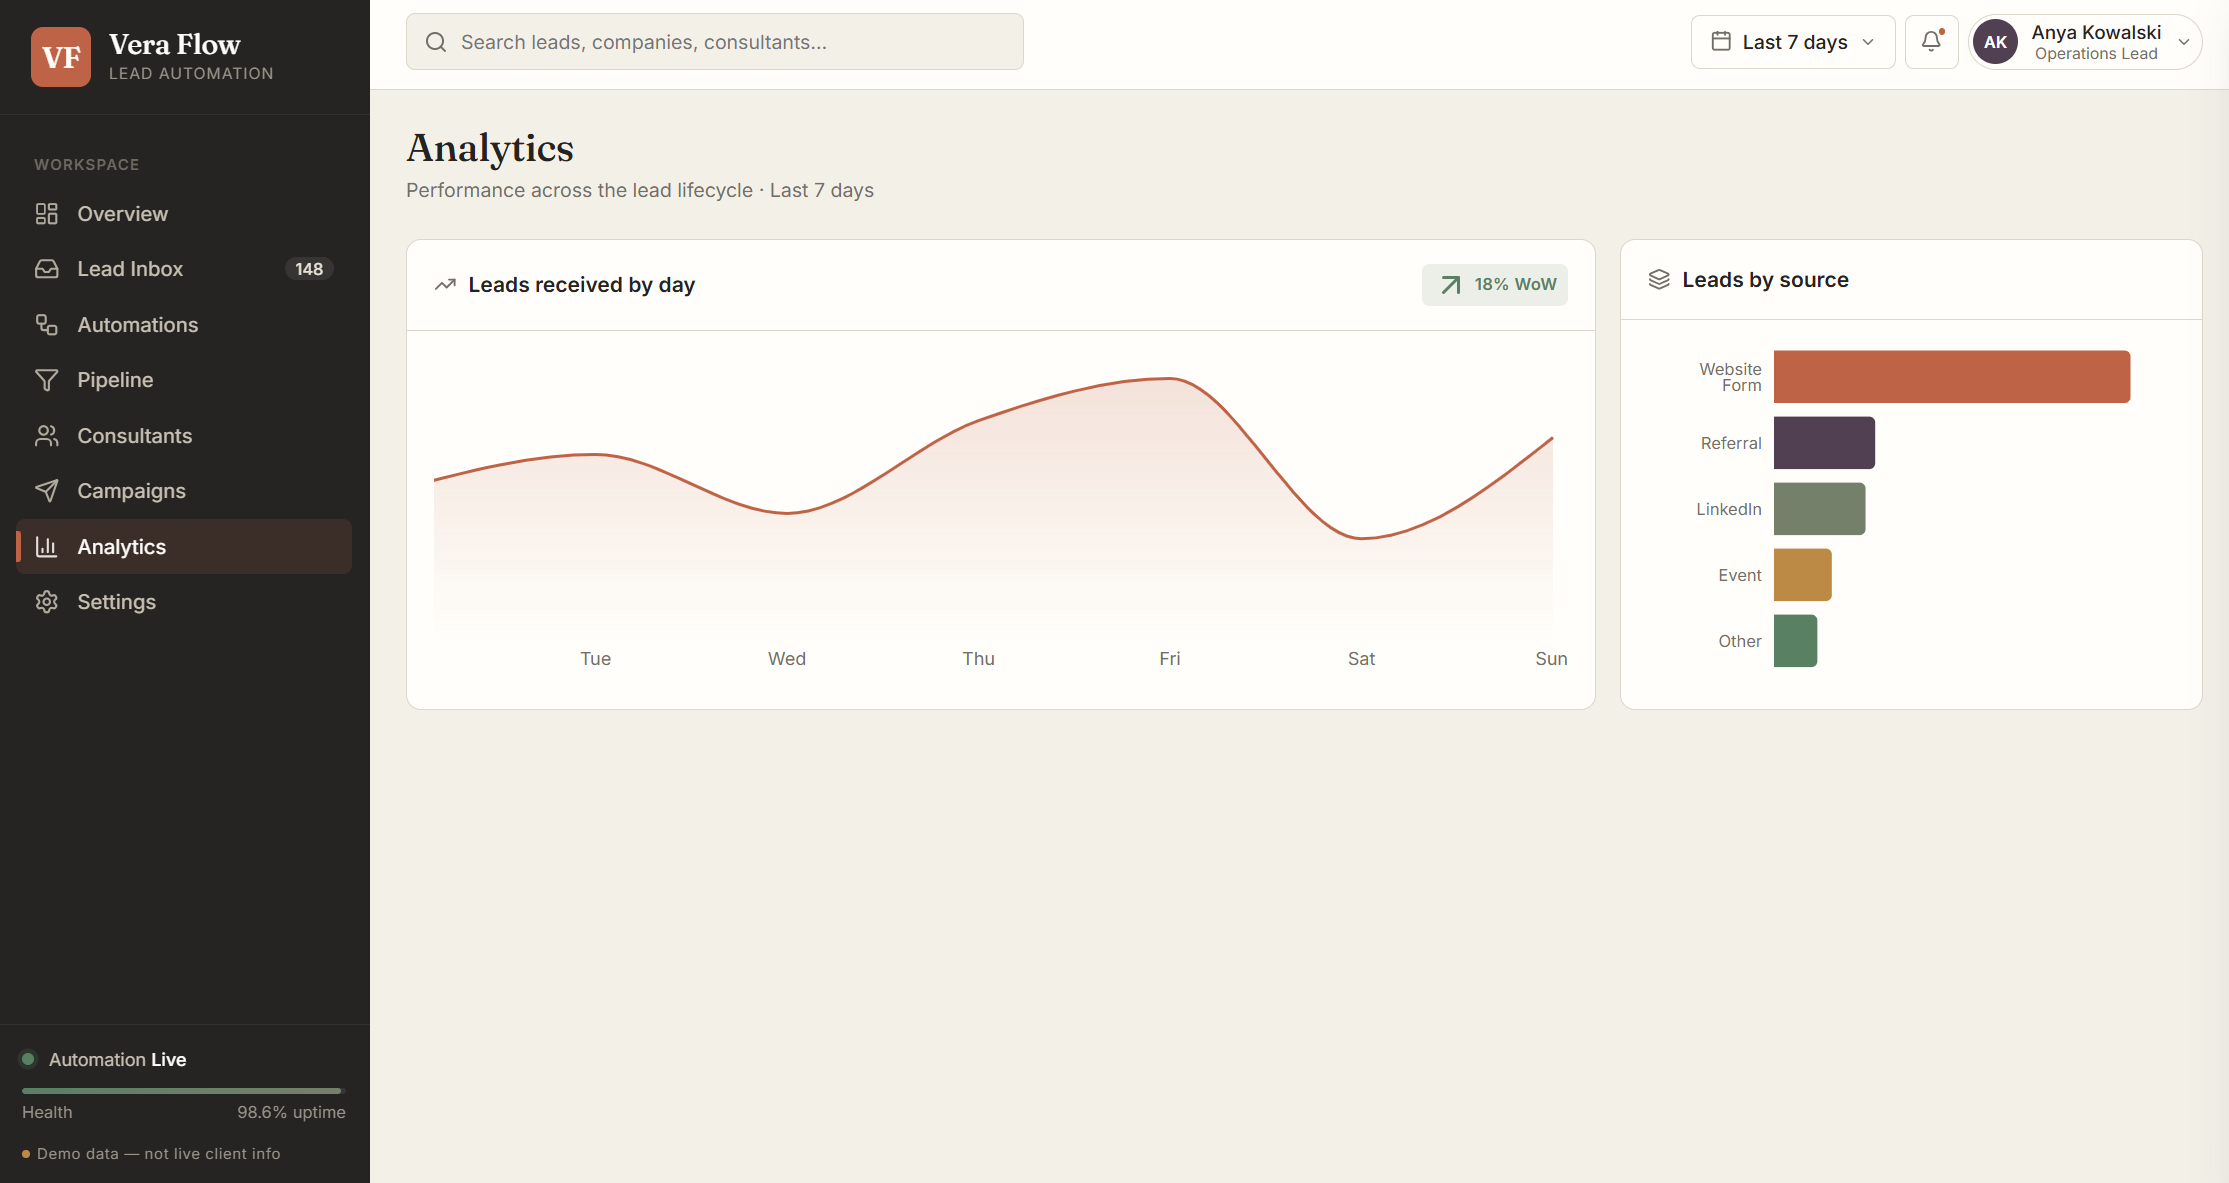Open Campaigns label in sidebar
The height and width of the screenshot is (1183, 2229).
132,491
